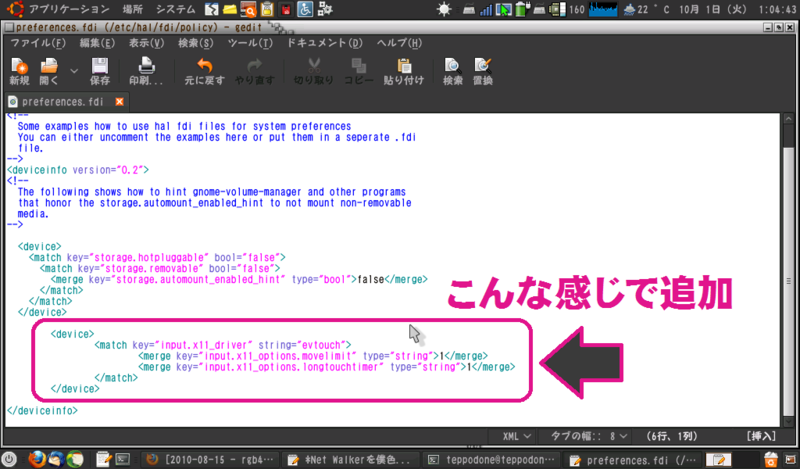800x469 pixels.
Task: Expand recent files arrow beside 開く
Action: point(74,71)
